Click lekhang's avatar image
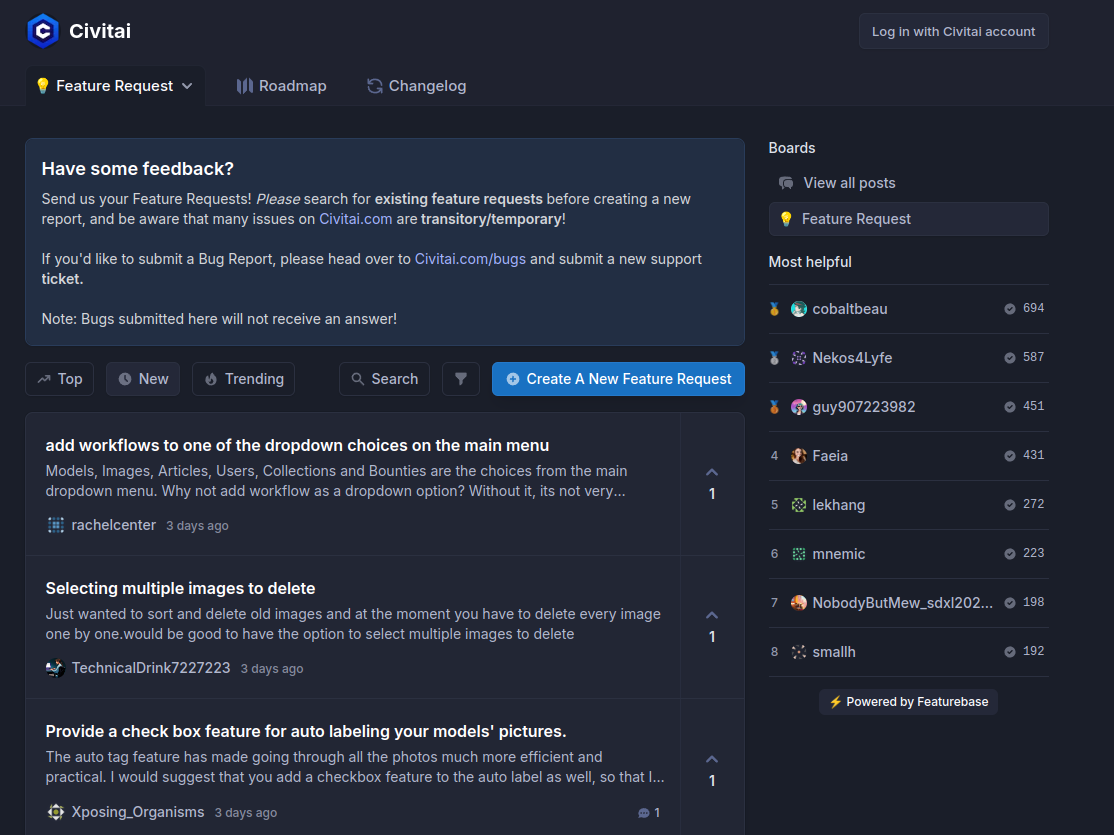This screenshot has width=1114, height=835. tap(799, 505)
